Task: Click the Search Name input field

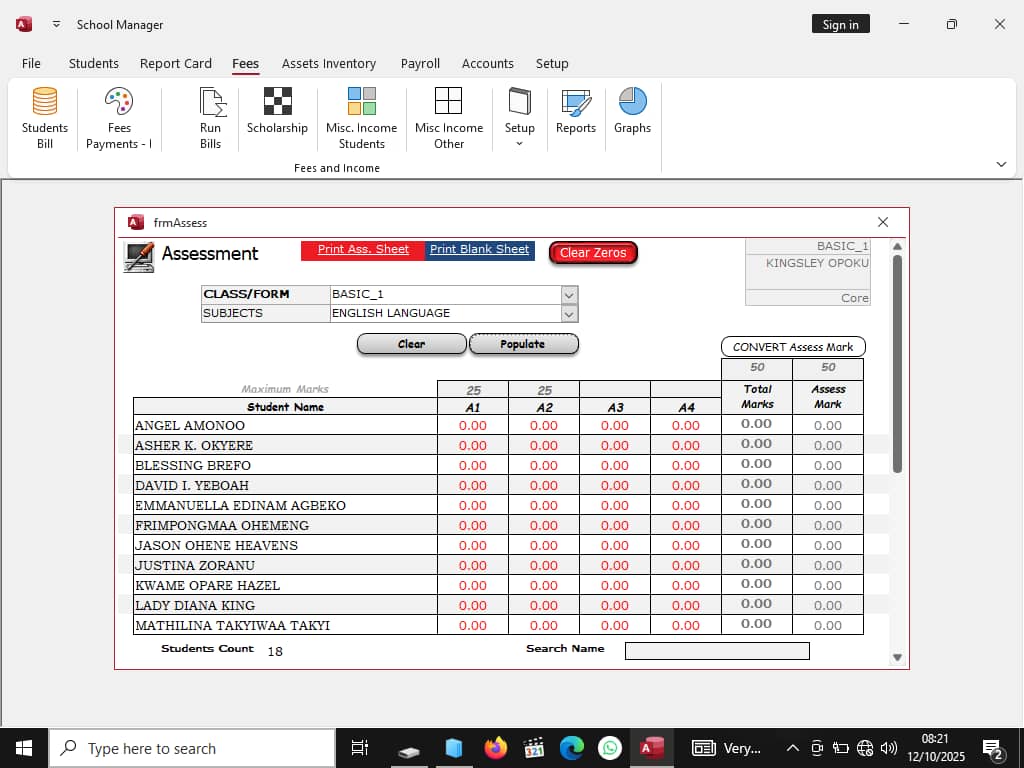Action: click(x=717, y=651)
